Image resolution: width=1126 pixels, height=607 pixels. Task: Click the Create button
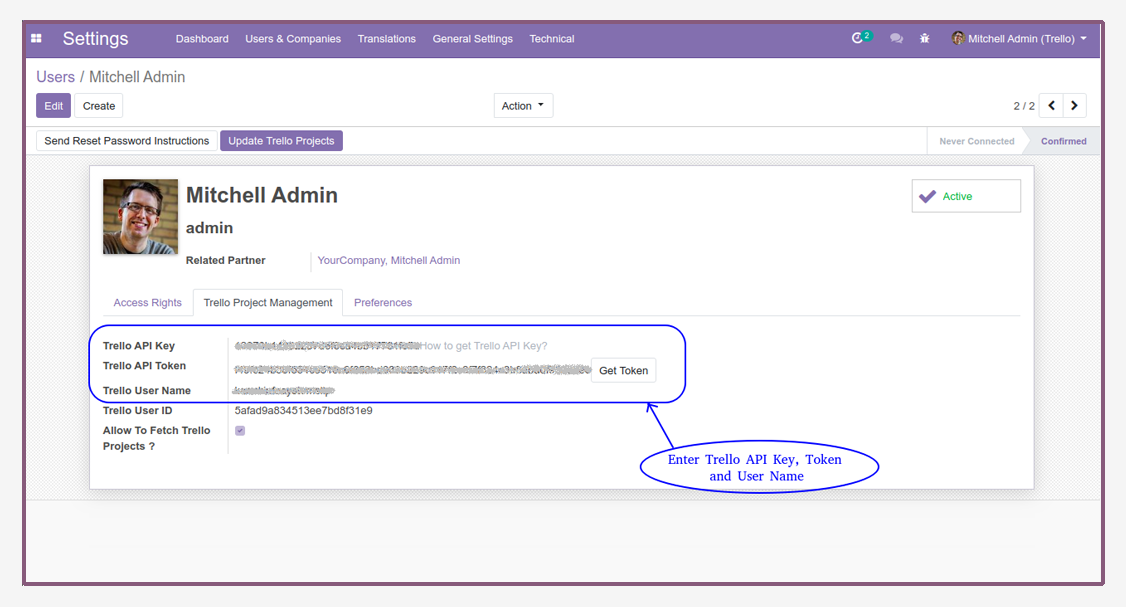[98, 106]
